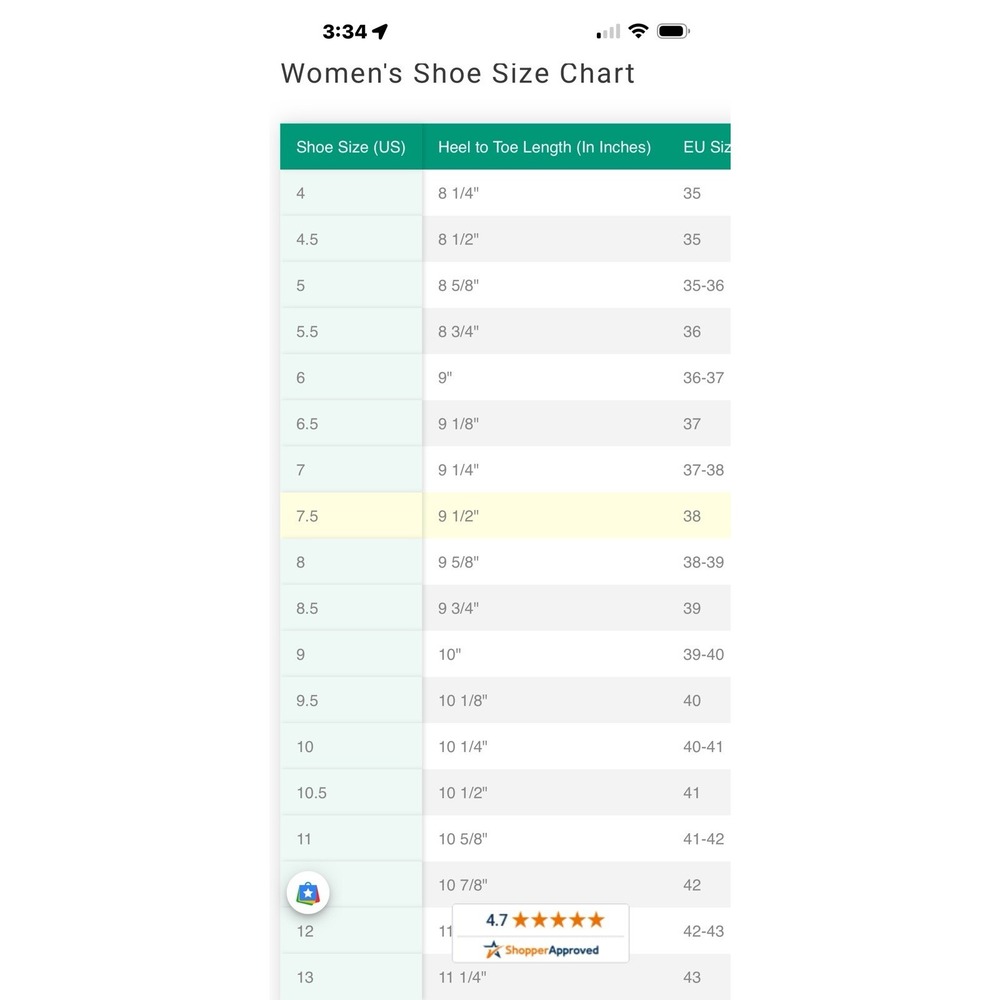Tap the shopping bag floating icon
The width and height of the screenshot is (1000, 1000).
coord(308,893)
